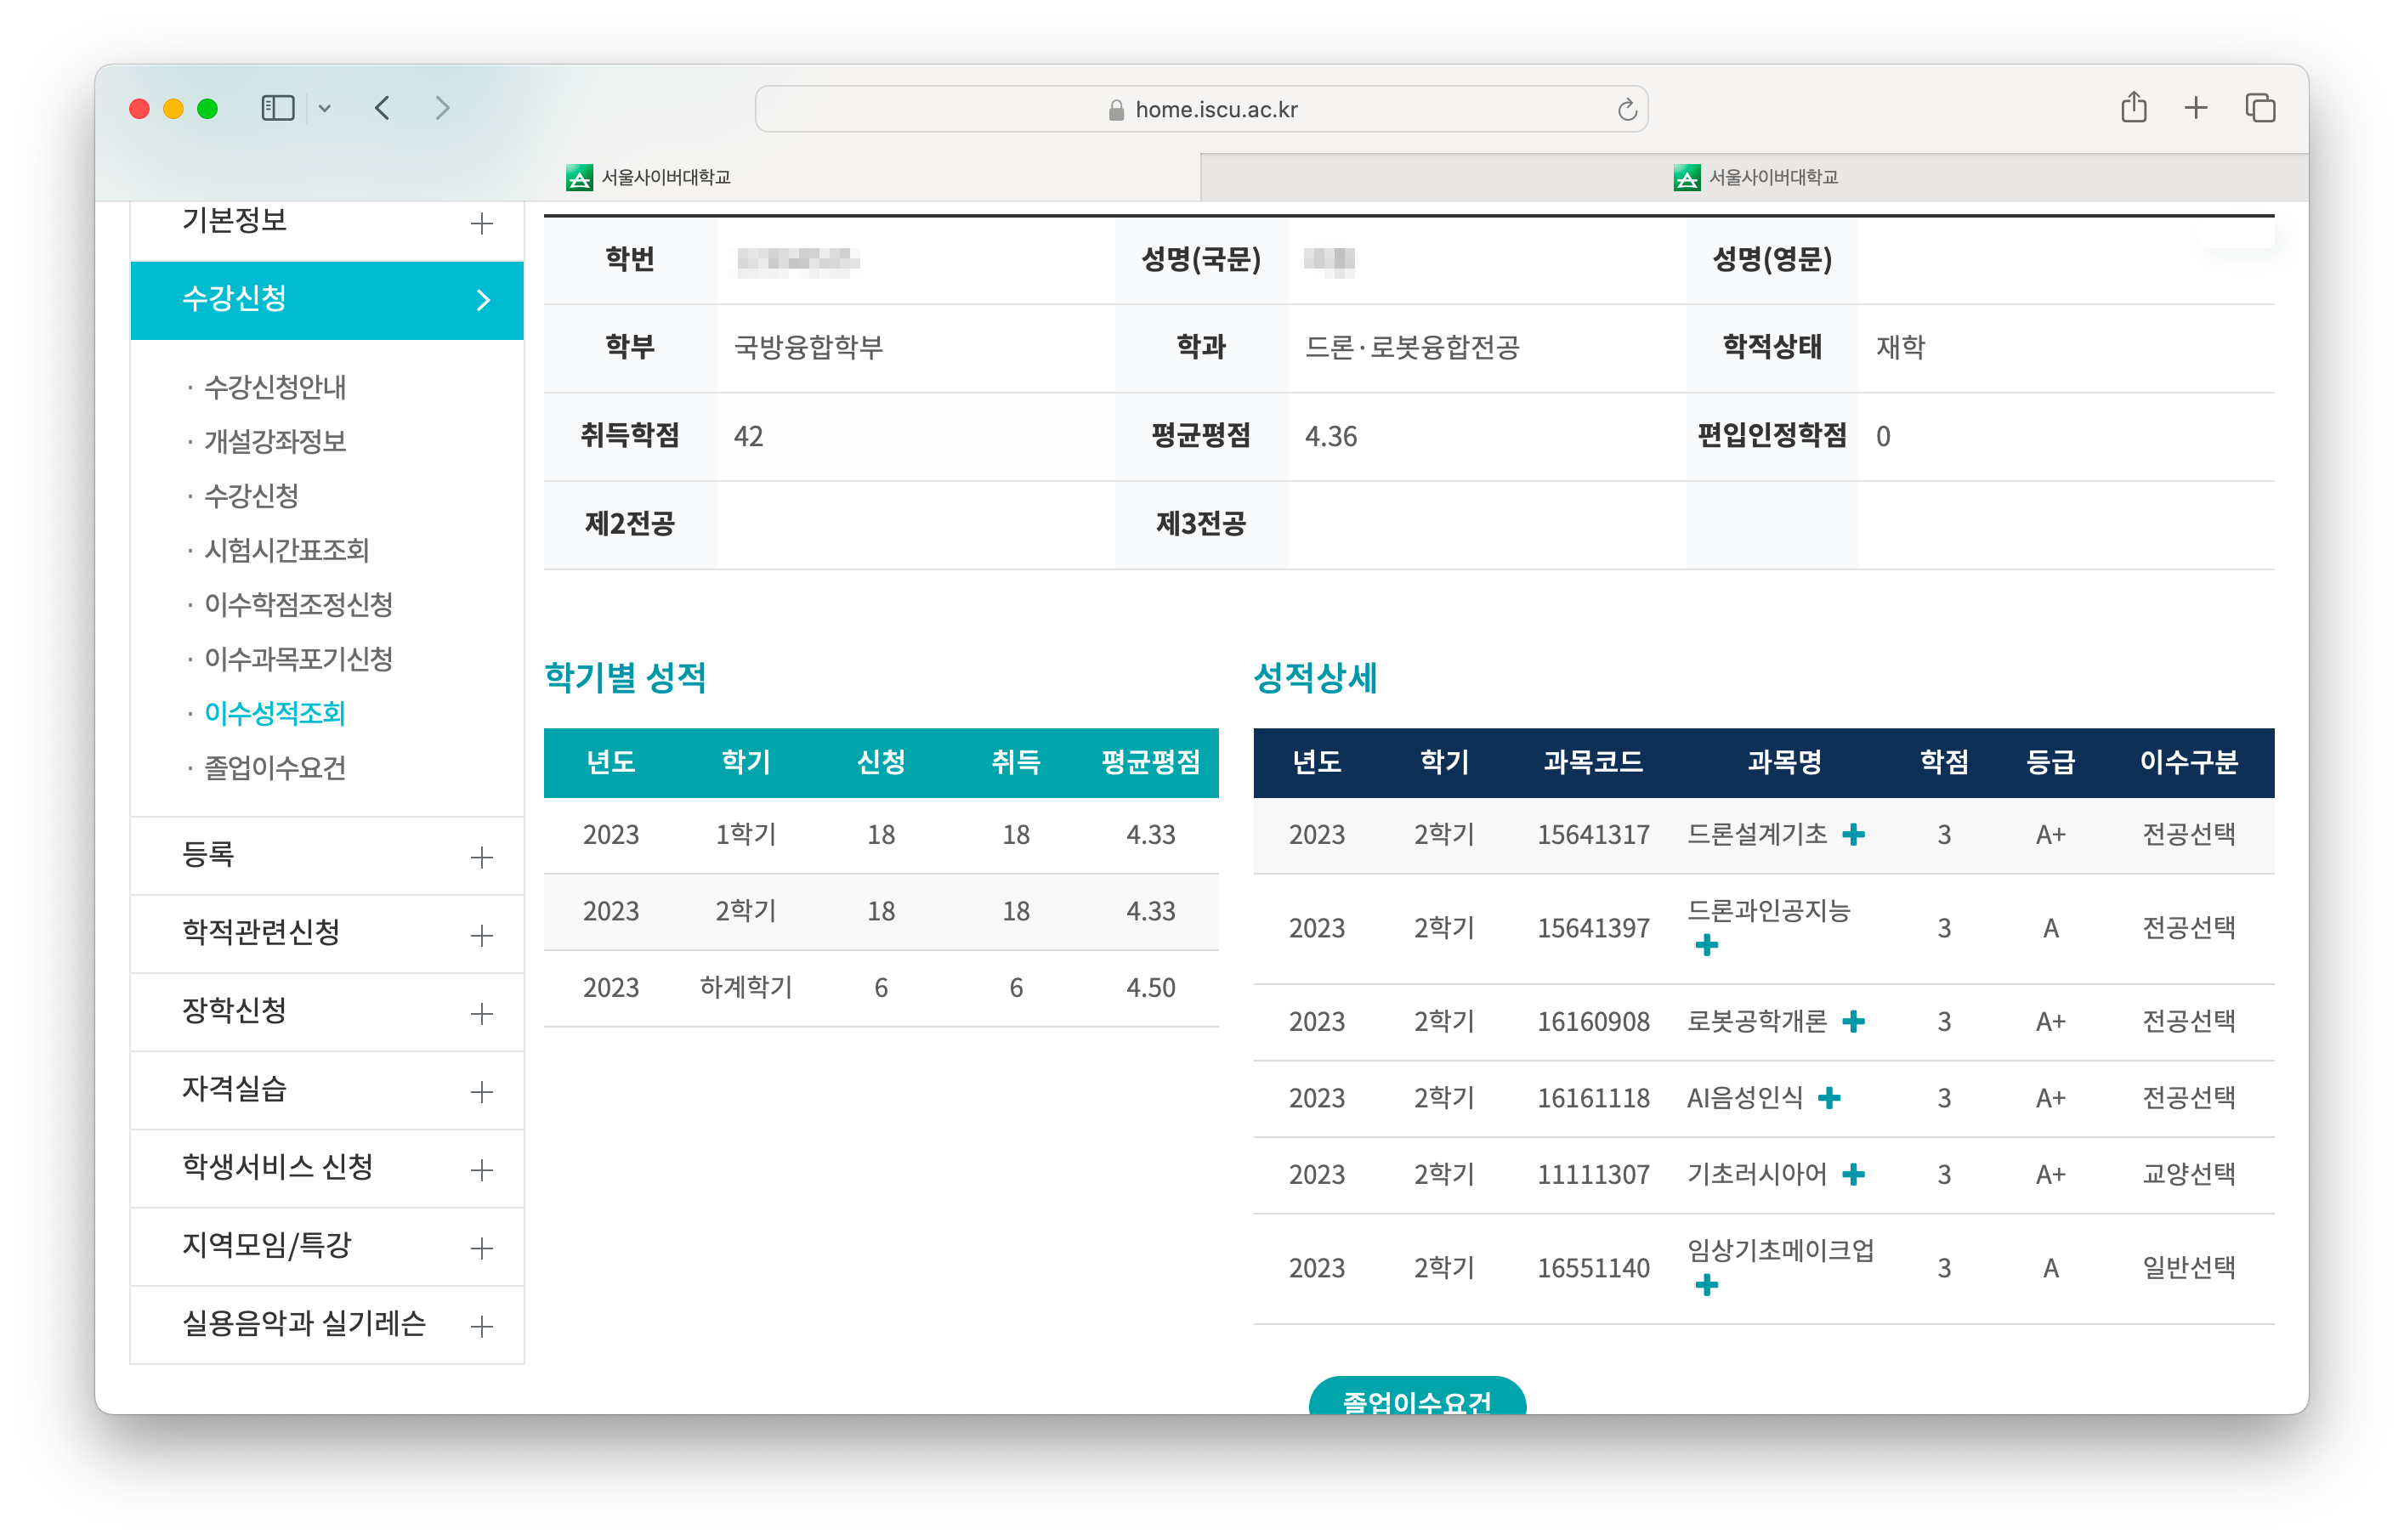The height and width of the screenshot is (1540, 2404).
Task: Click the 성적상세 section heading
Action: [x=1315, y=678]
